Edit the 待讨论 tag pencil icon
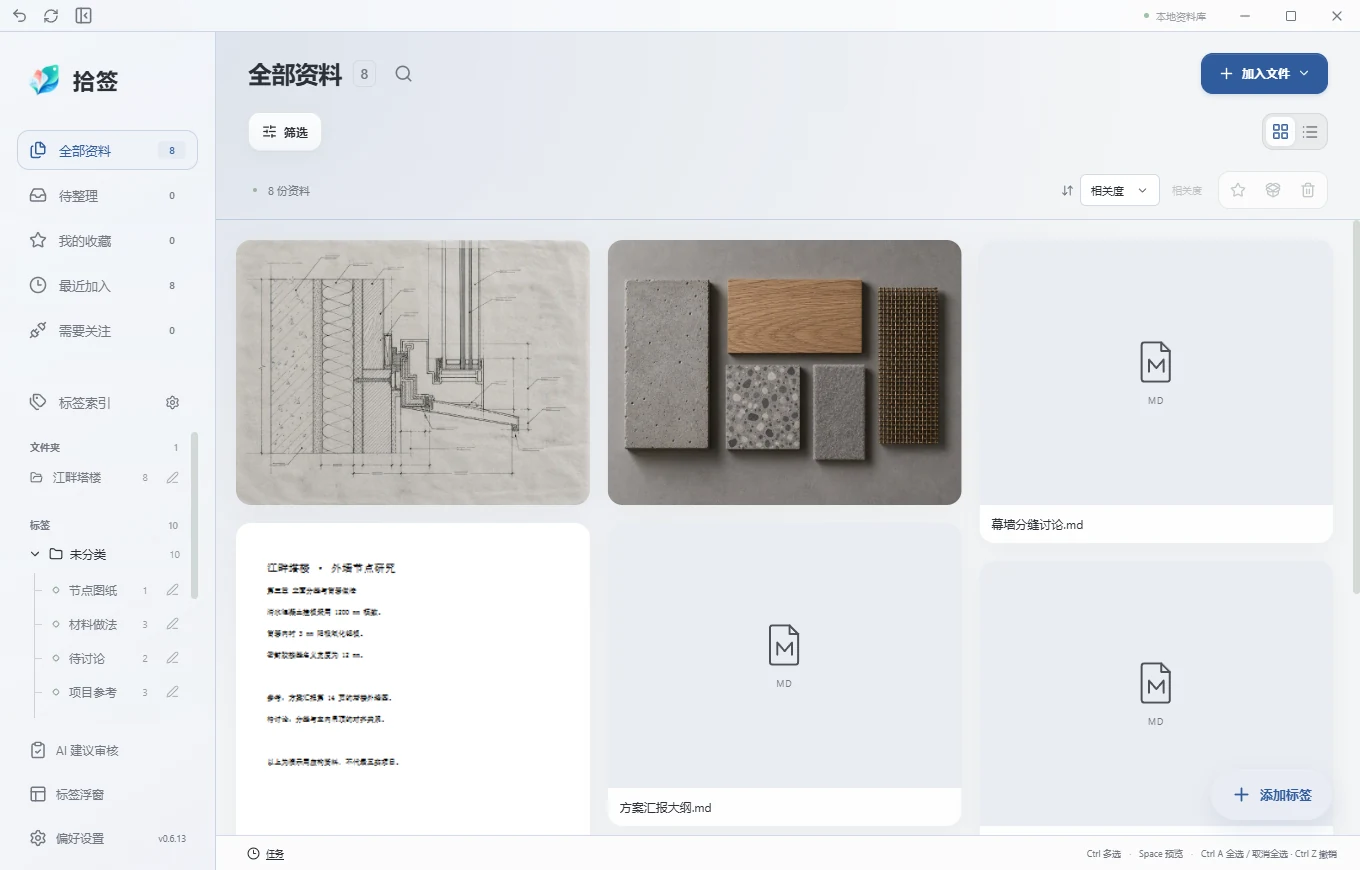The height and width of the screenshot is (870, 1360). (173, 658)
